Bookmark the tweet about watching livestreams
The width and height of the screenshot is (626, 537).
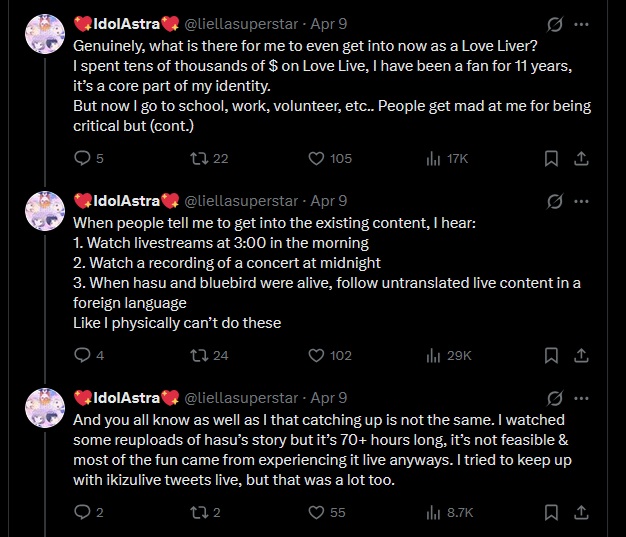coord(551,355)
